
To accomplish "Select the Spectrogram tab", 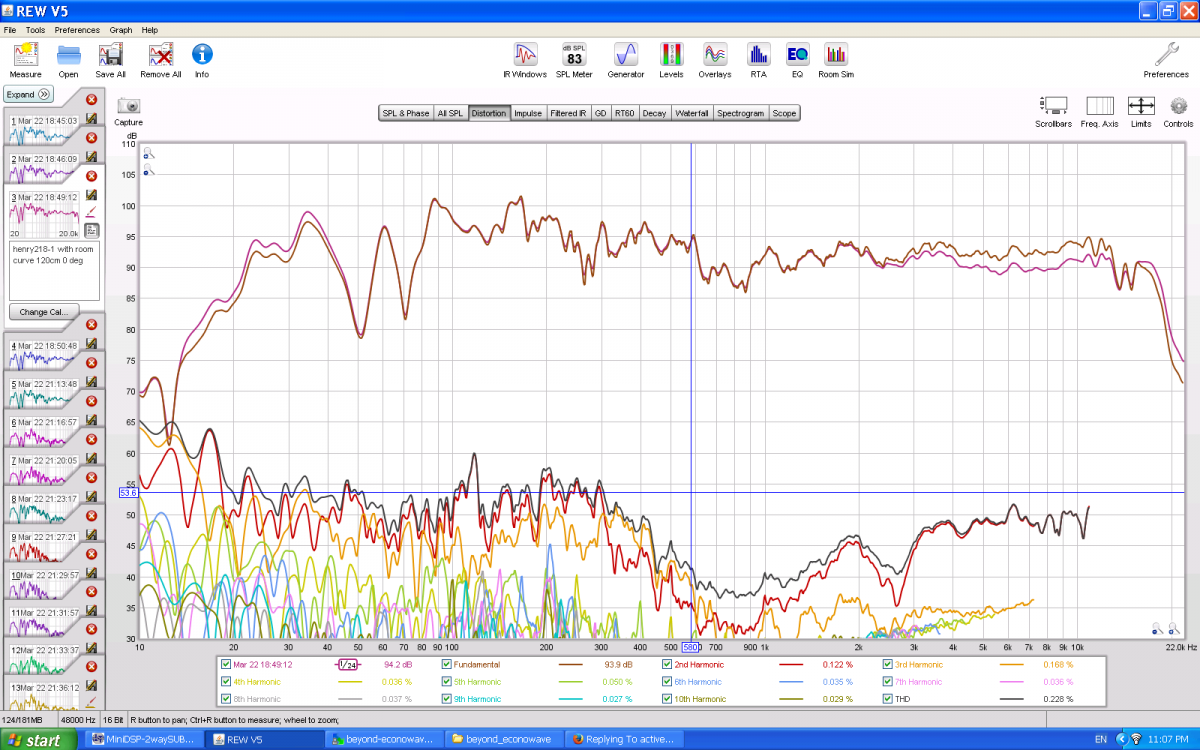I will click(x=740, y=113).
